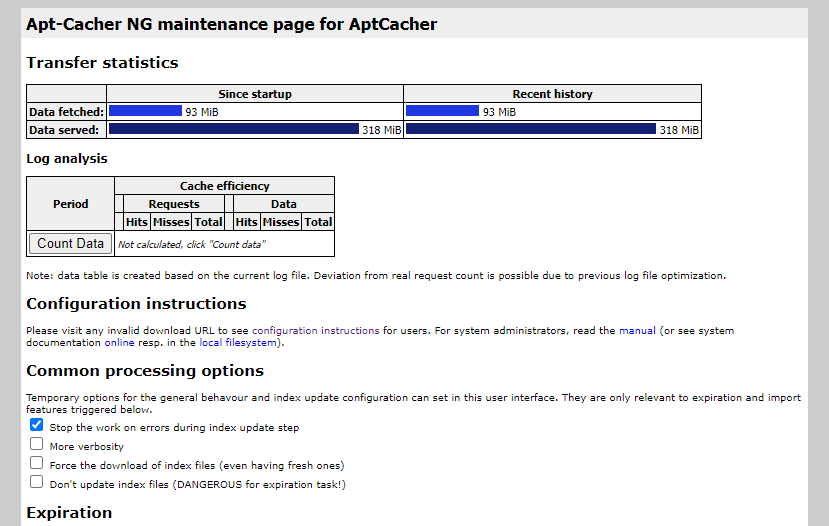Click Not calculated, click "Count data" text

[191, 244]
